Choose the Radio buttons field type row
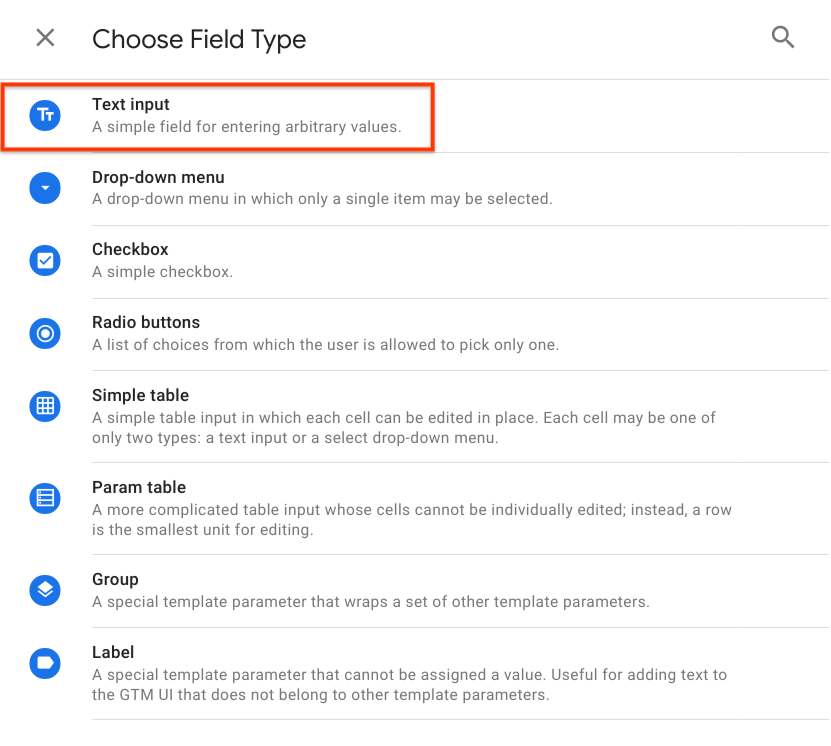This screenshot has height=746, width=831. (300, 333)
